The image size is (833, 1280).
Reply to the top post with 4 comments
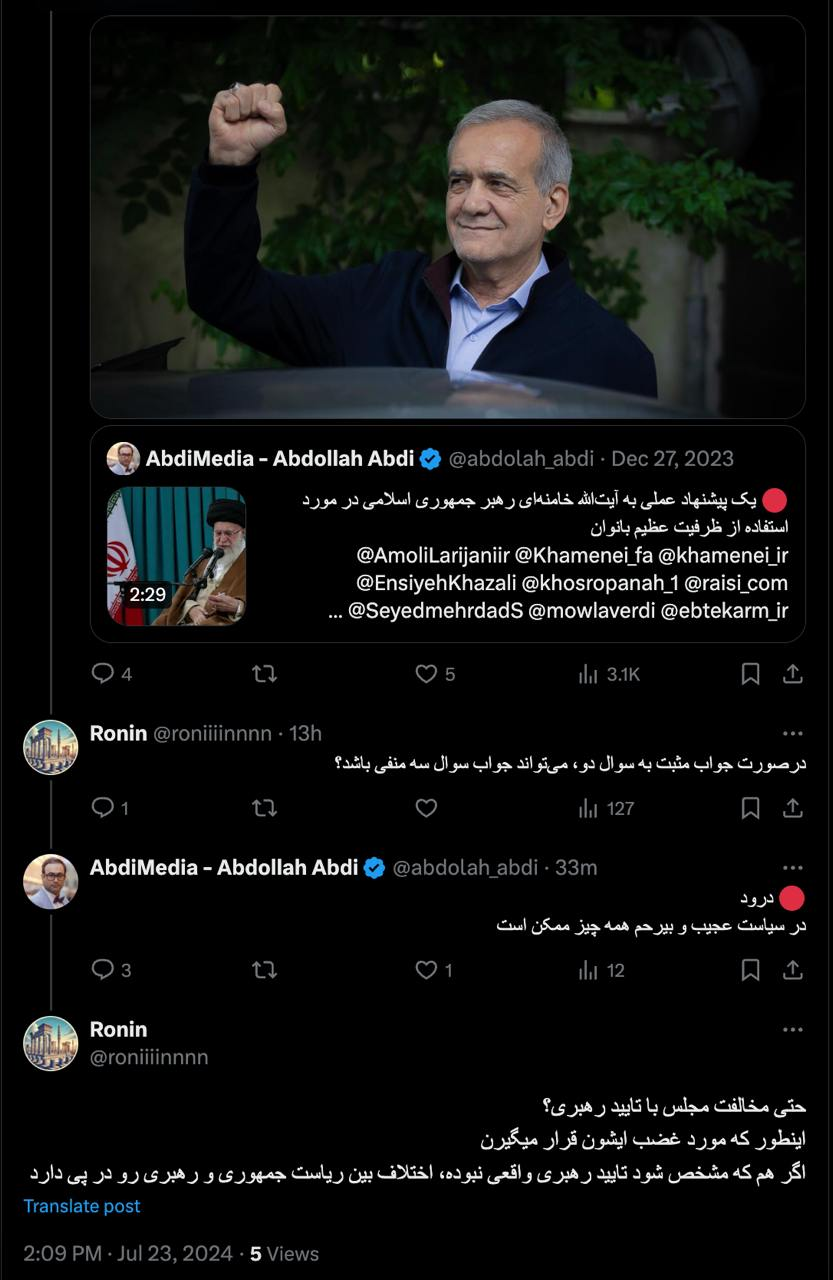tap(103, 674)
